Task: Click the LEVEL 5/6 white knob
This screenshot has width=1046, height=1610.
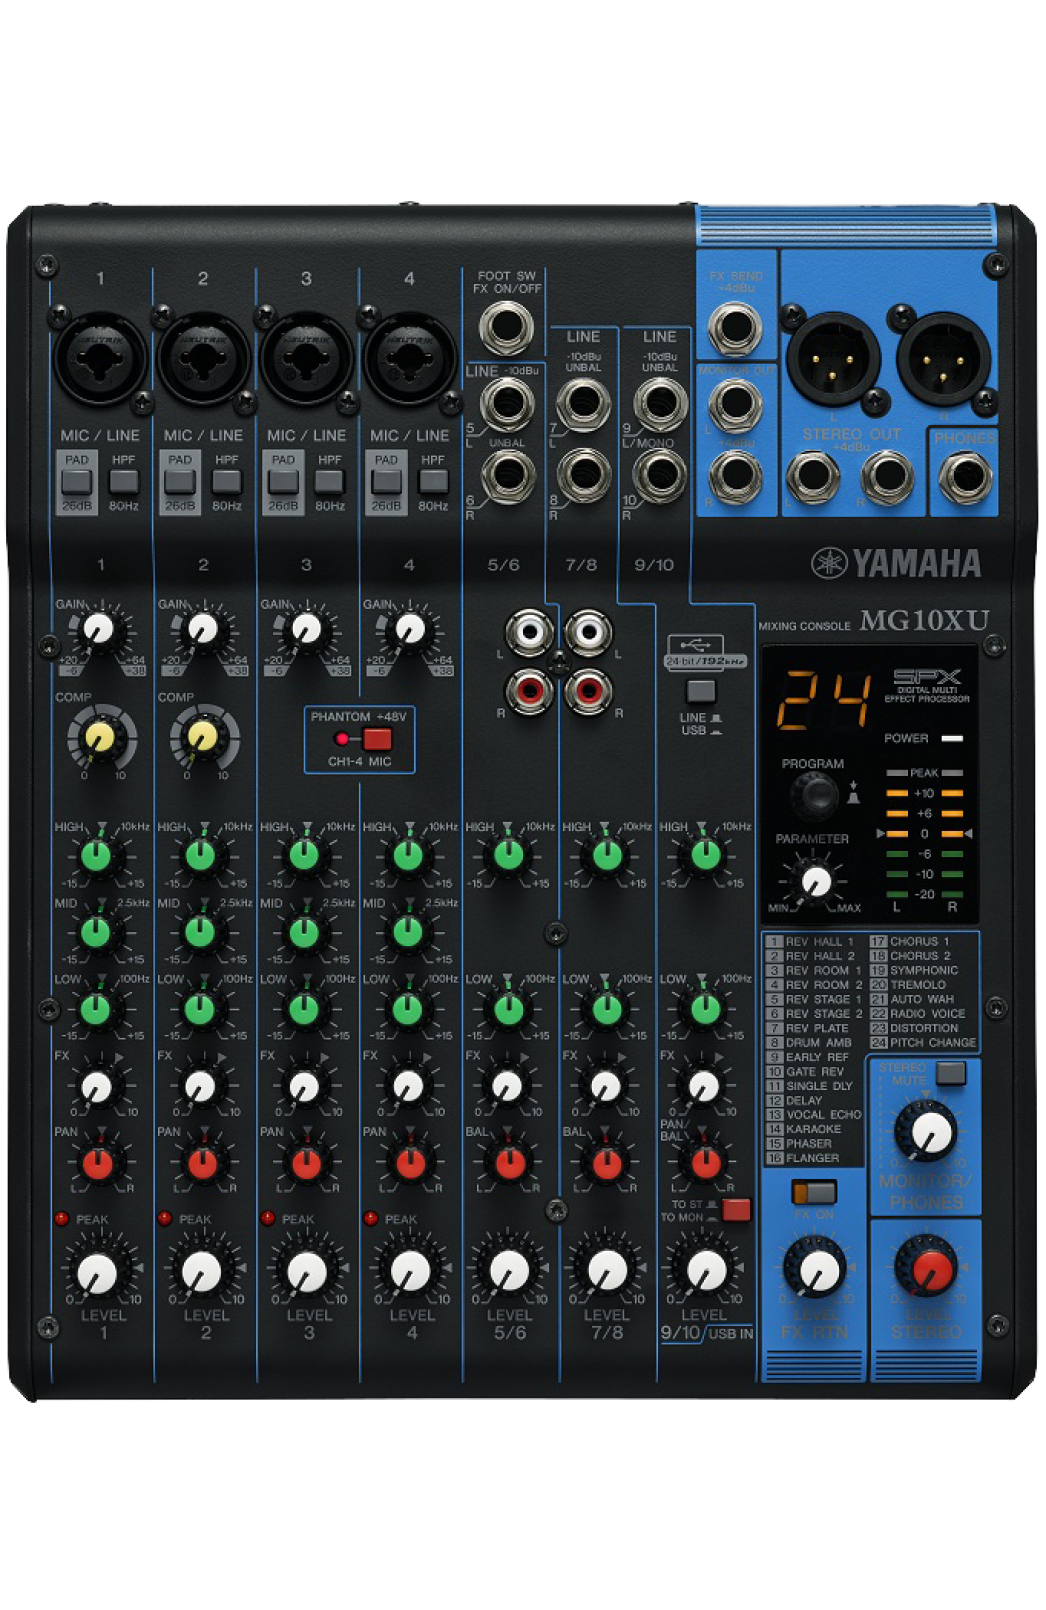Action: [509, 1270]
